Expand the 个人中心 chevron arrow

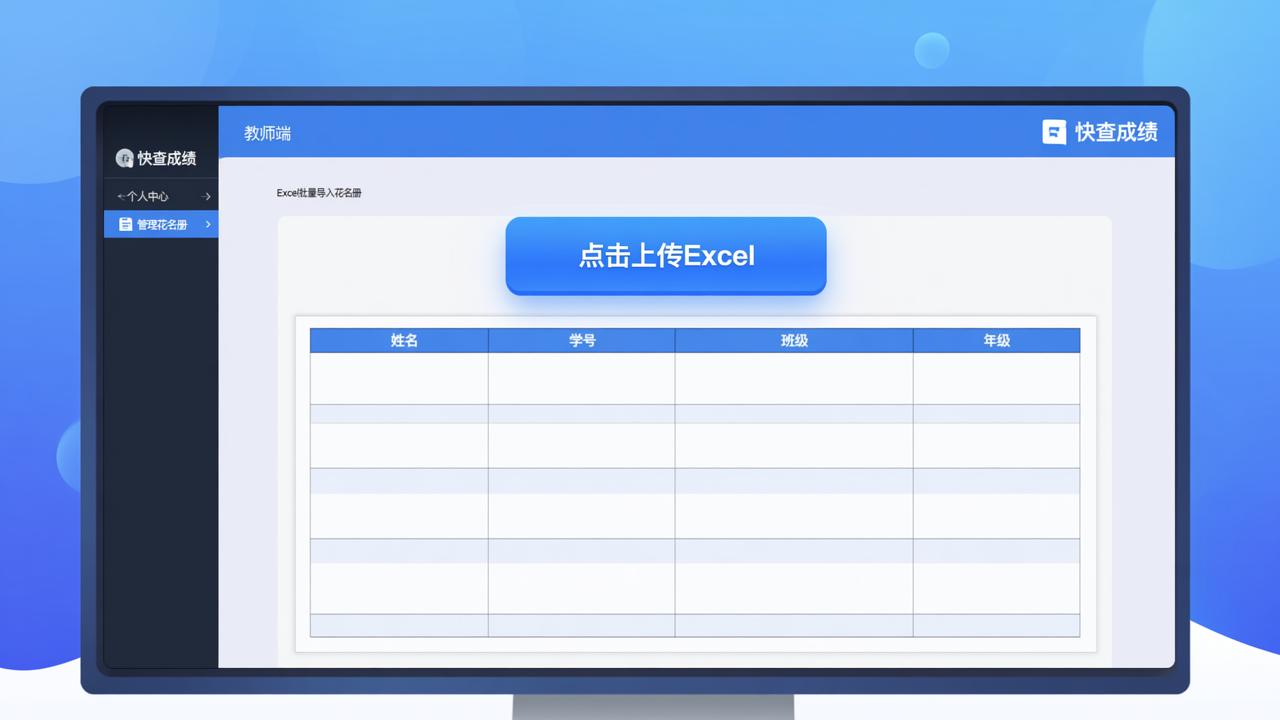coord(207,196)
